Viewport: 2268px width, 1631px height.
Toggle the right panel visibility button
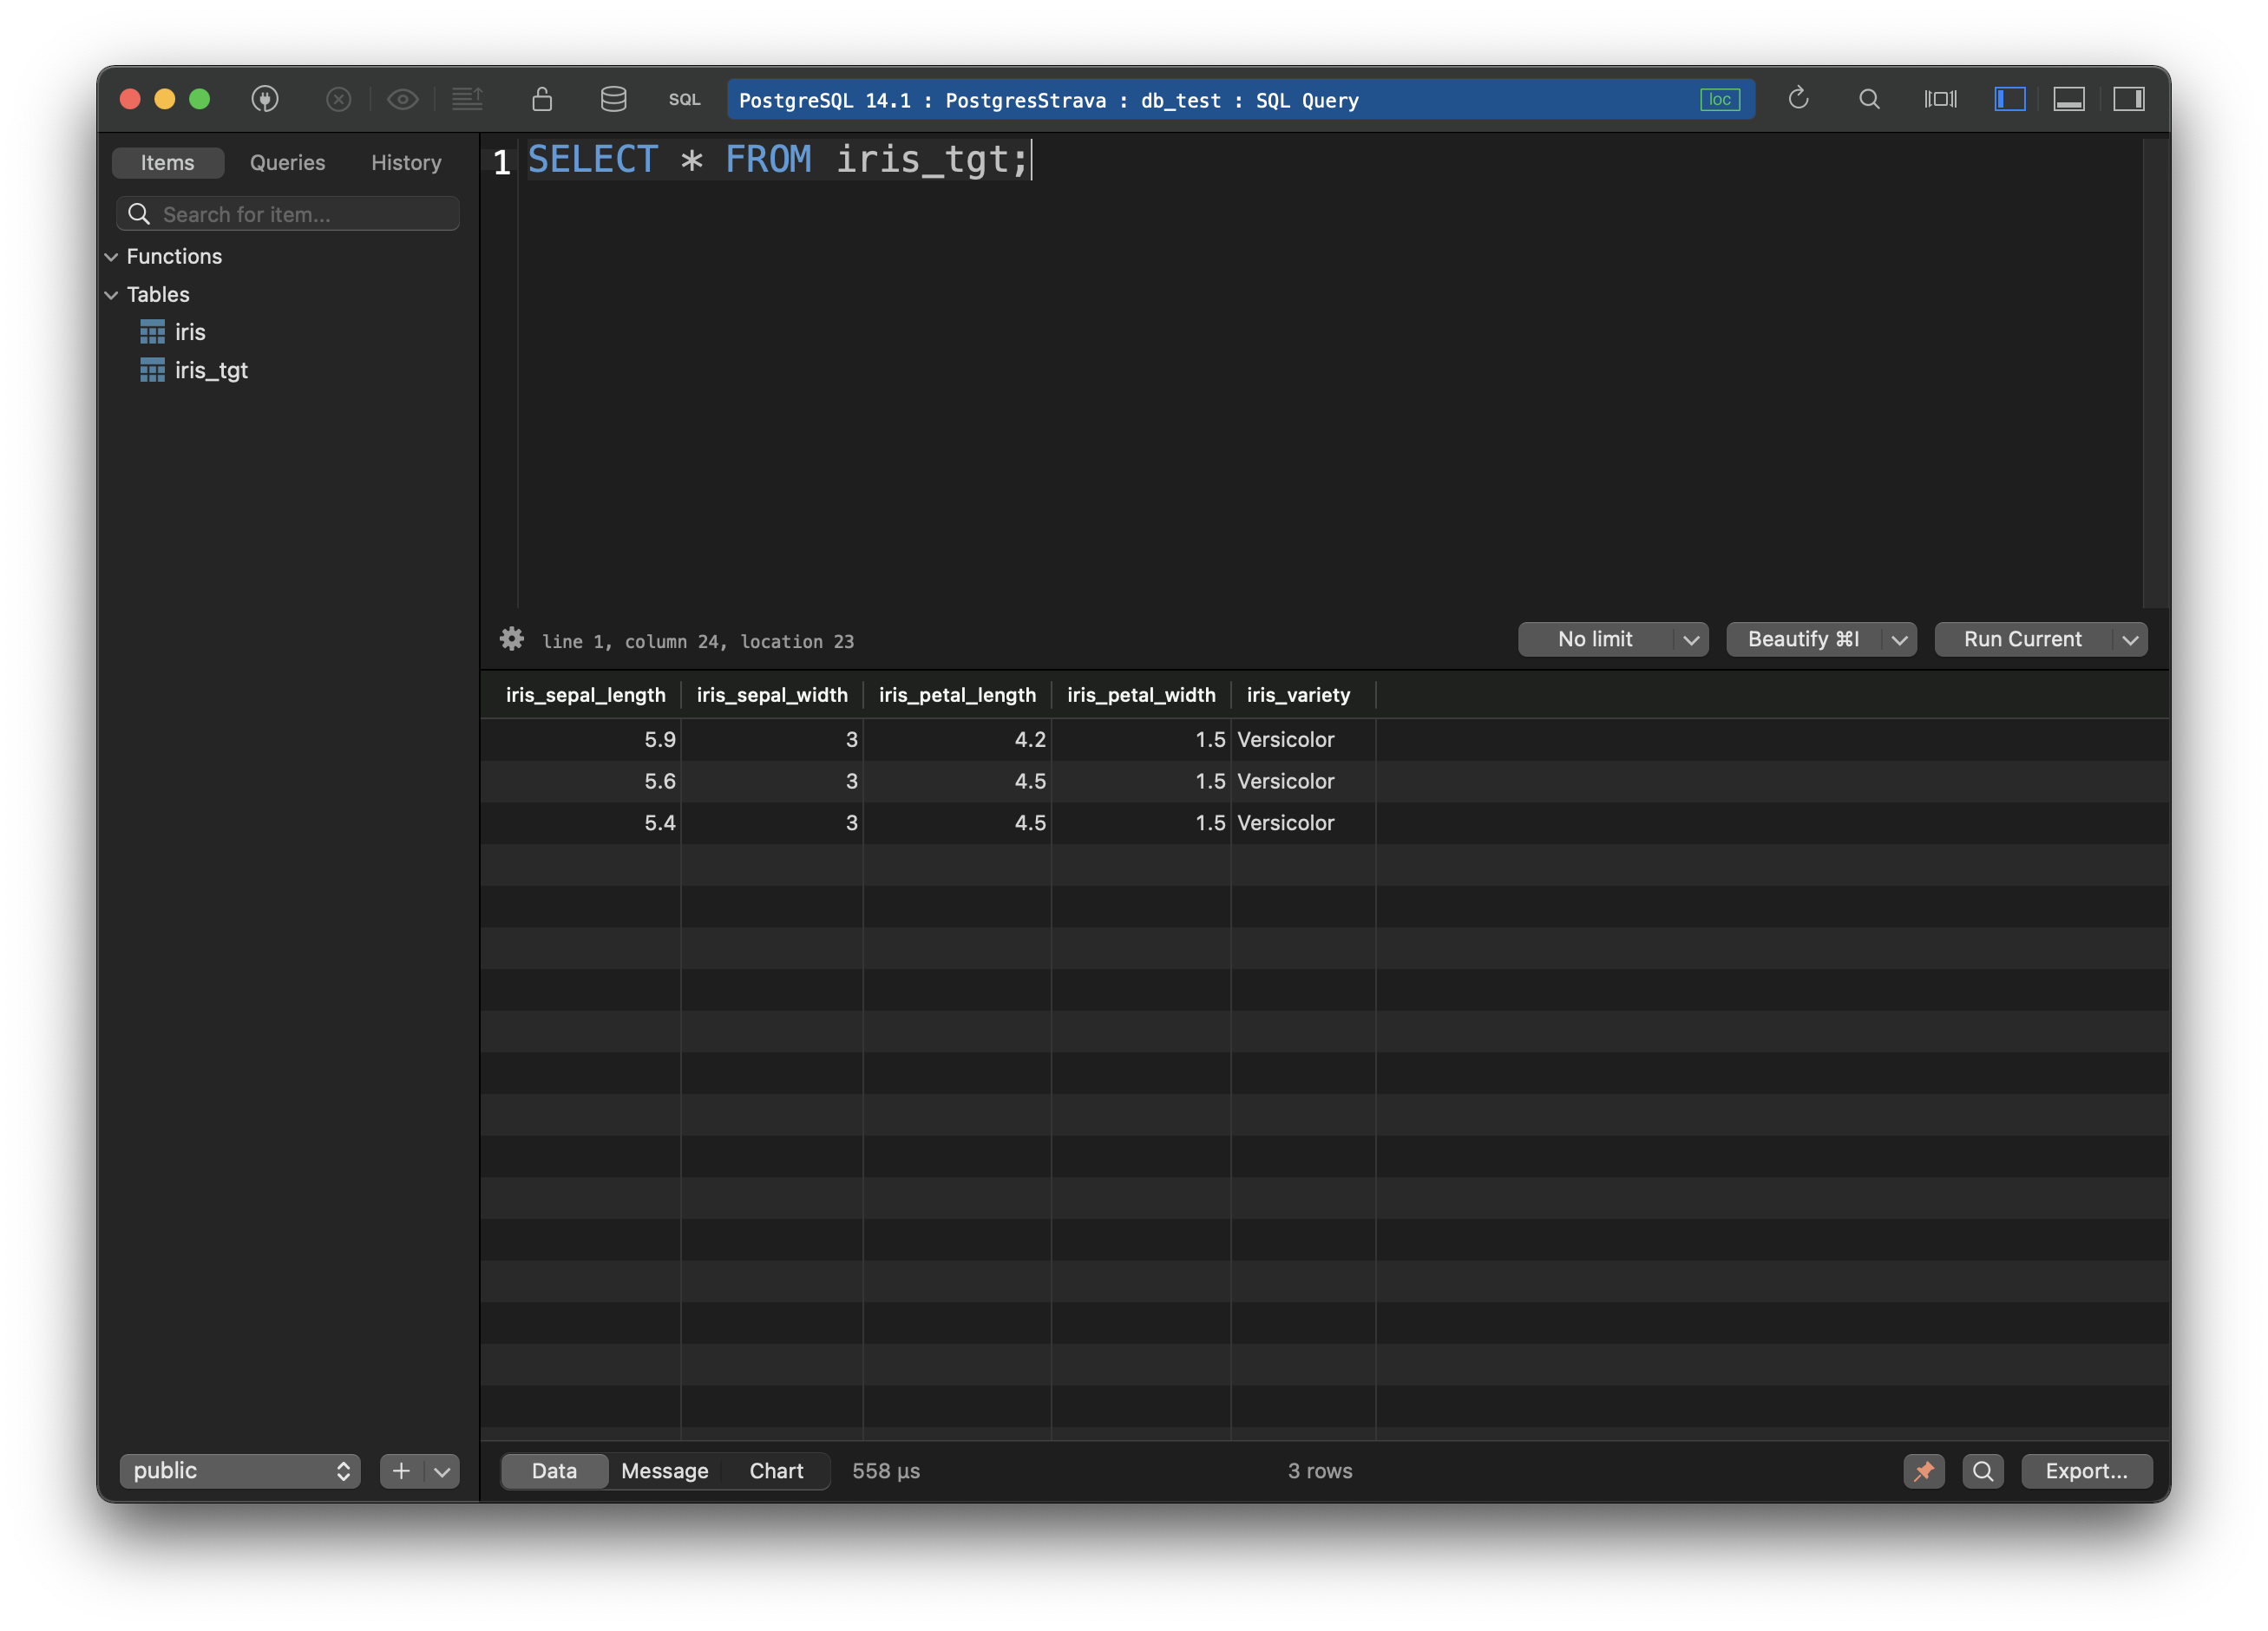point(2130,99)
